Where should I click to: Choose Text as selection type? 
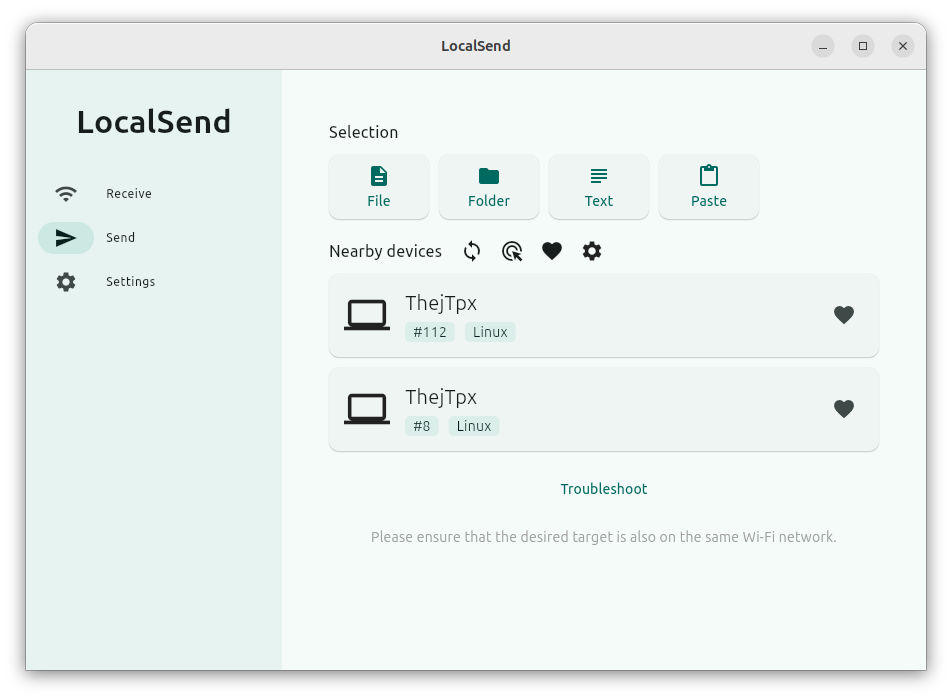coord(599,186)
